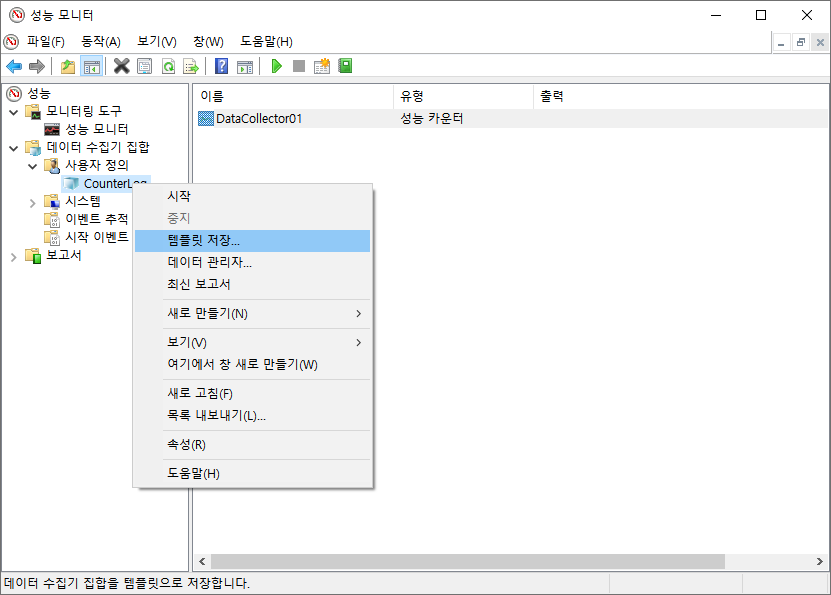Choose 시작 in the context menu
The width and height of the screenshot is (831, 595).
point(253,196)
